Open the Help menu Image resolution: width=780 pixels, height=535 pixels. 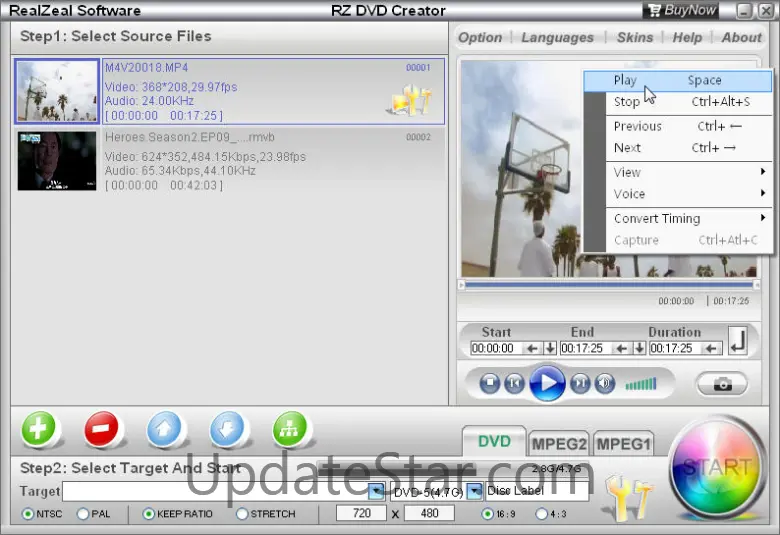(x=687, y=37)
